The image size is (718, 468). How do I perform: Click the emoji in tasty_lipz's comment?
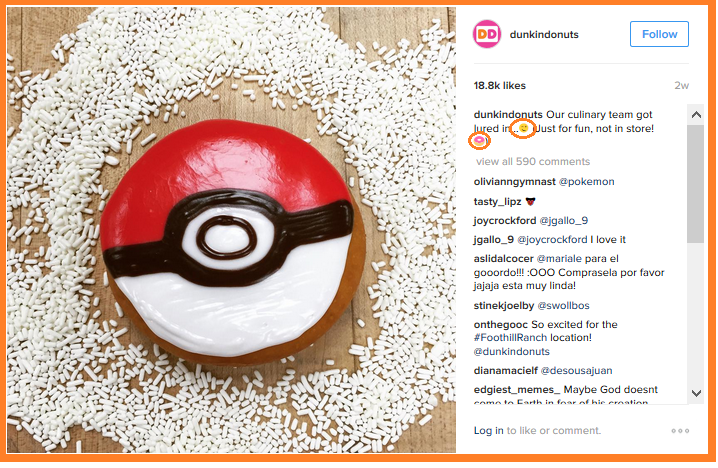(x=530, y=202)
